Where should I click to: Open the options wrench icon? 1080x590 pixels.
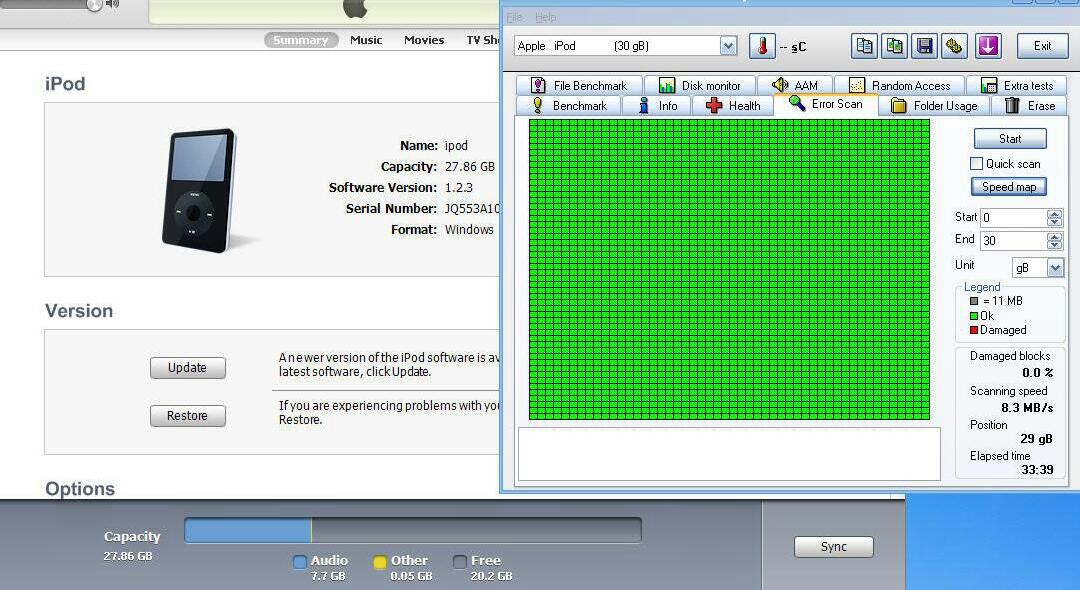(955, 46)
